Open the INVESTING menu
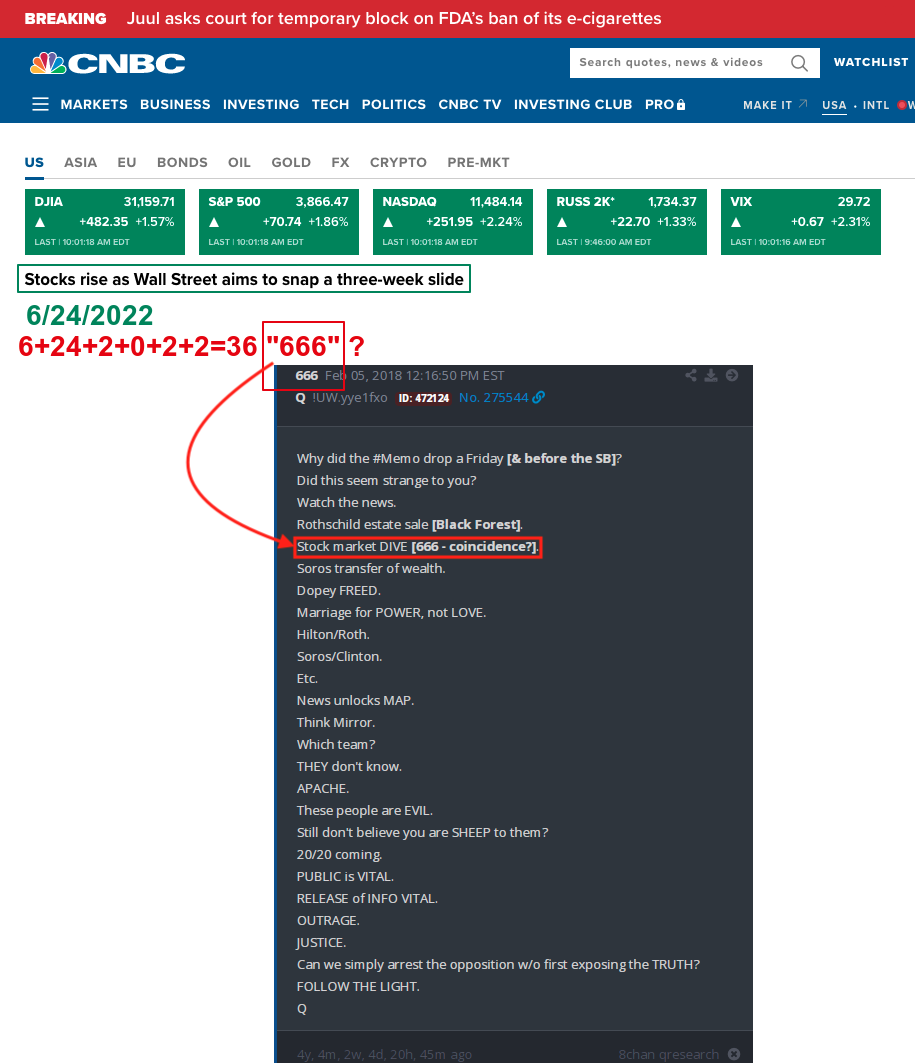Viewport: 915px width, 1064px height. tap(261, 104)
